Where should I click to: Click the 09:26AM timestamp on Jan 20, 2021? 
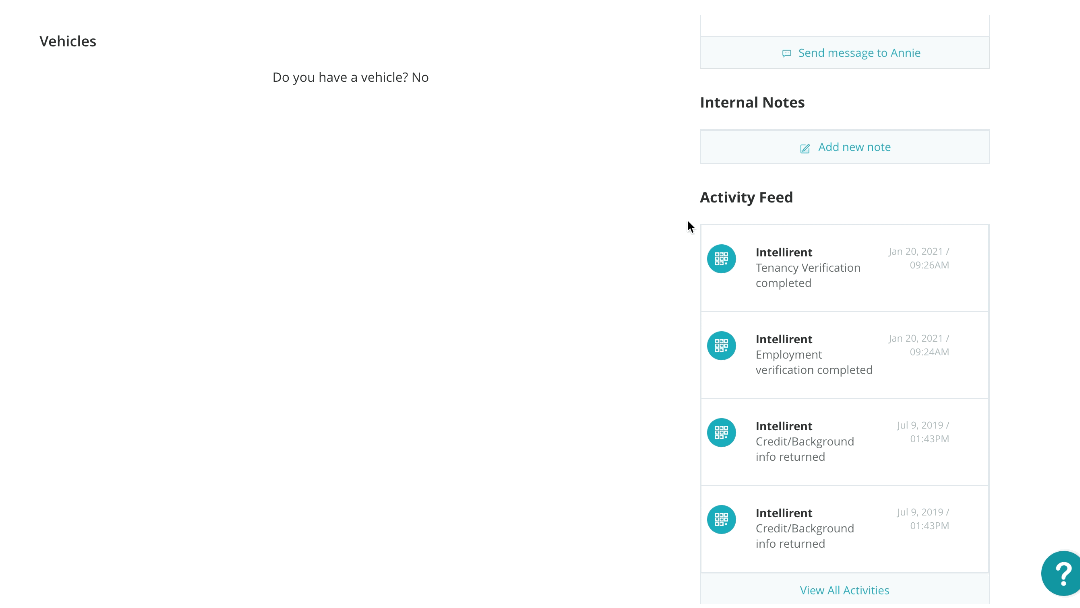(929, 265)
